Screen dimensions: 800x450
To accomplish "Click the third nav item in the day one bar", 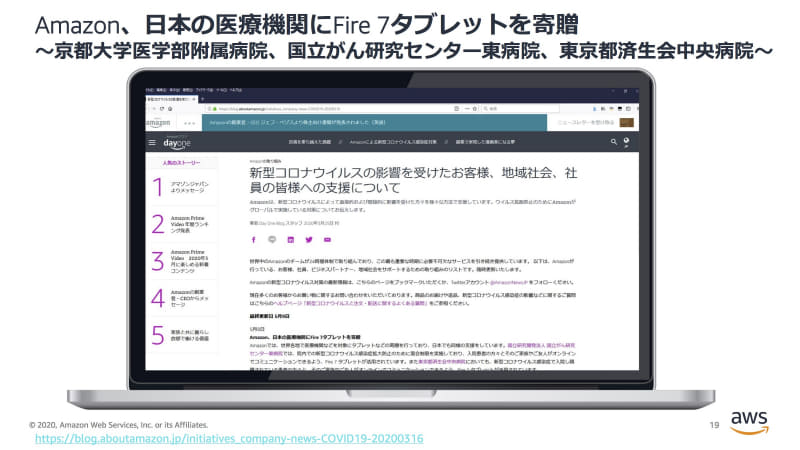I will click(485, 142).
